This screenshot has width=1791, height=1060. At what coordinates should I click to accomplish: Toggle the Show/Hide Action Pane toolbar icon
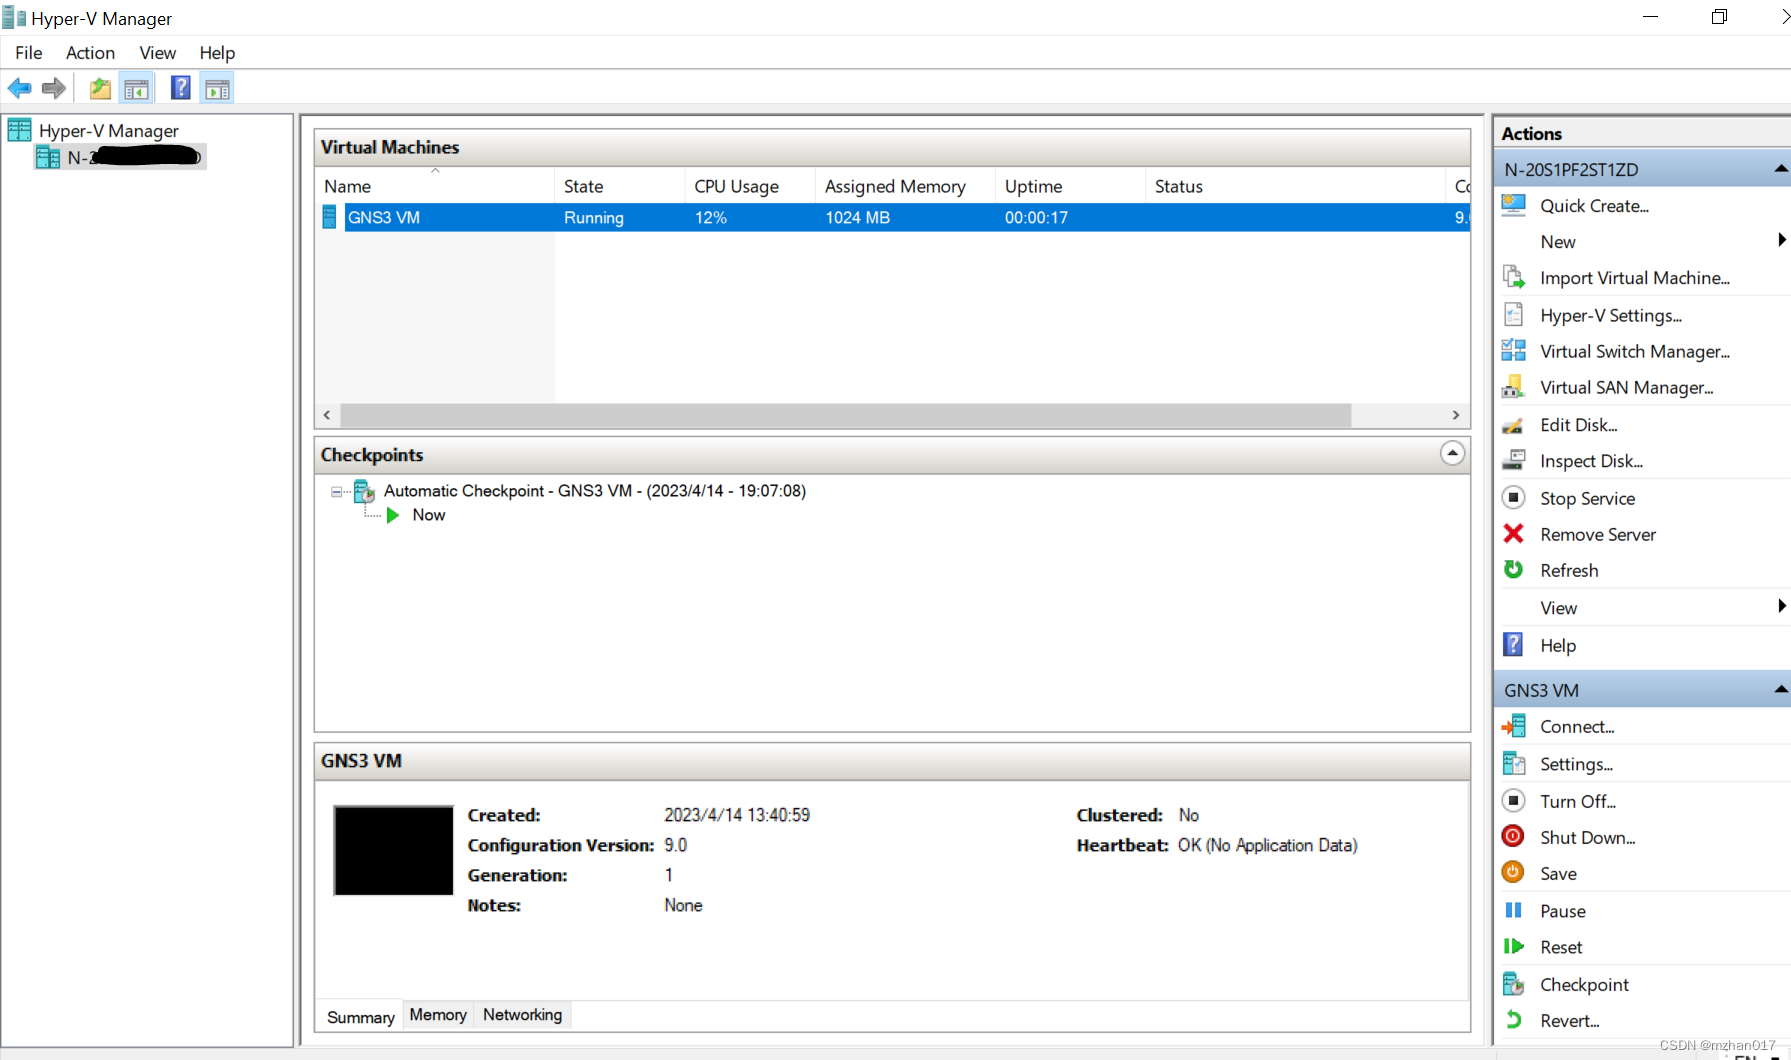[x=217, y=89]
